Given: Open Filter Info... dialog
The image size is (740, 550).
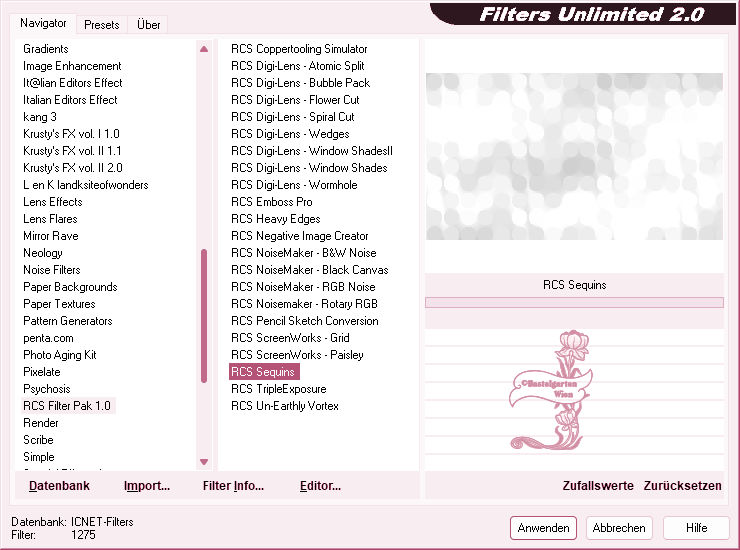Looking at the screenshot, I should pyautogui.click(x=233, y=486).
